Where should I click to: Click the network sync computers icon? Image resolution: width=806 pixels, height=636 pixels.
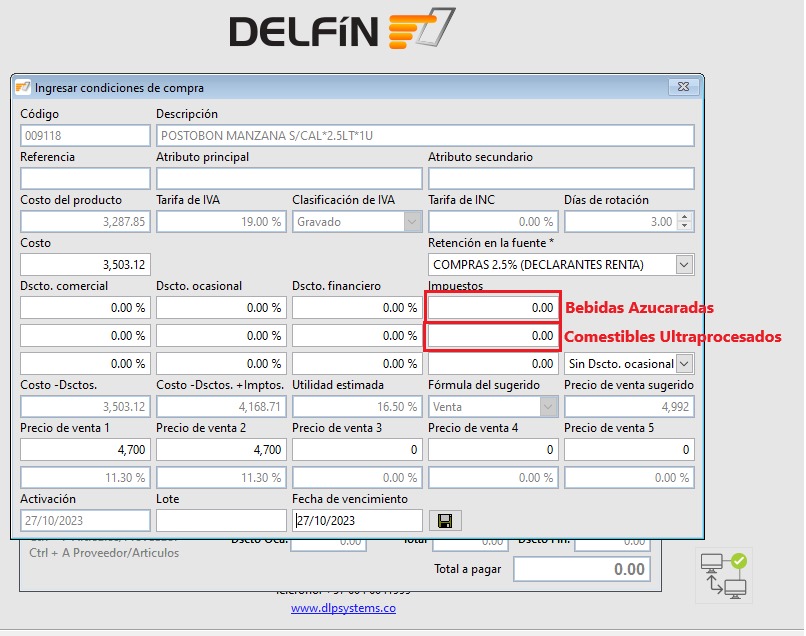point(724,575)
